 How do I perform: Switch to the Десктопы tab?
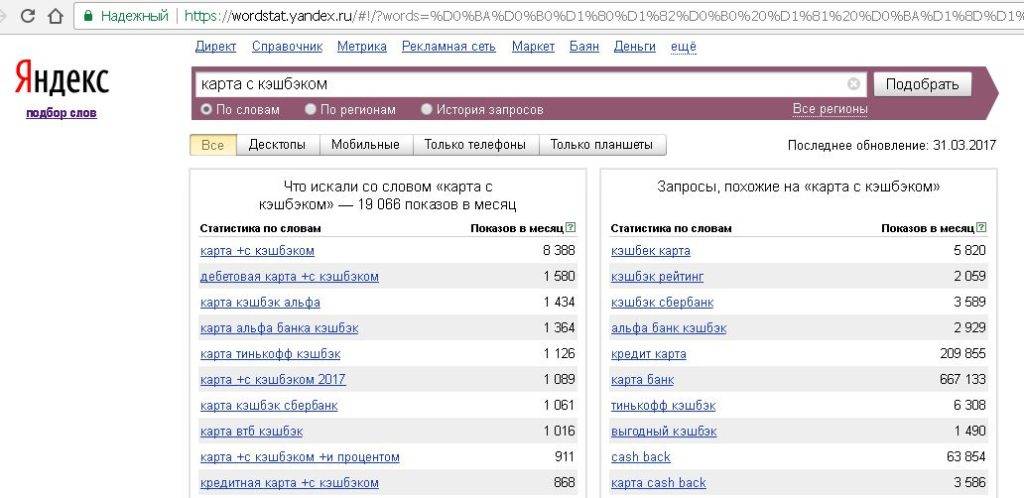click(x=277, y=145)
